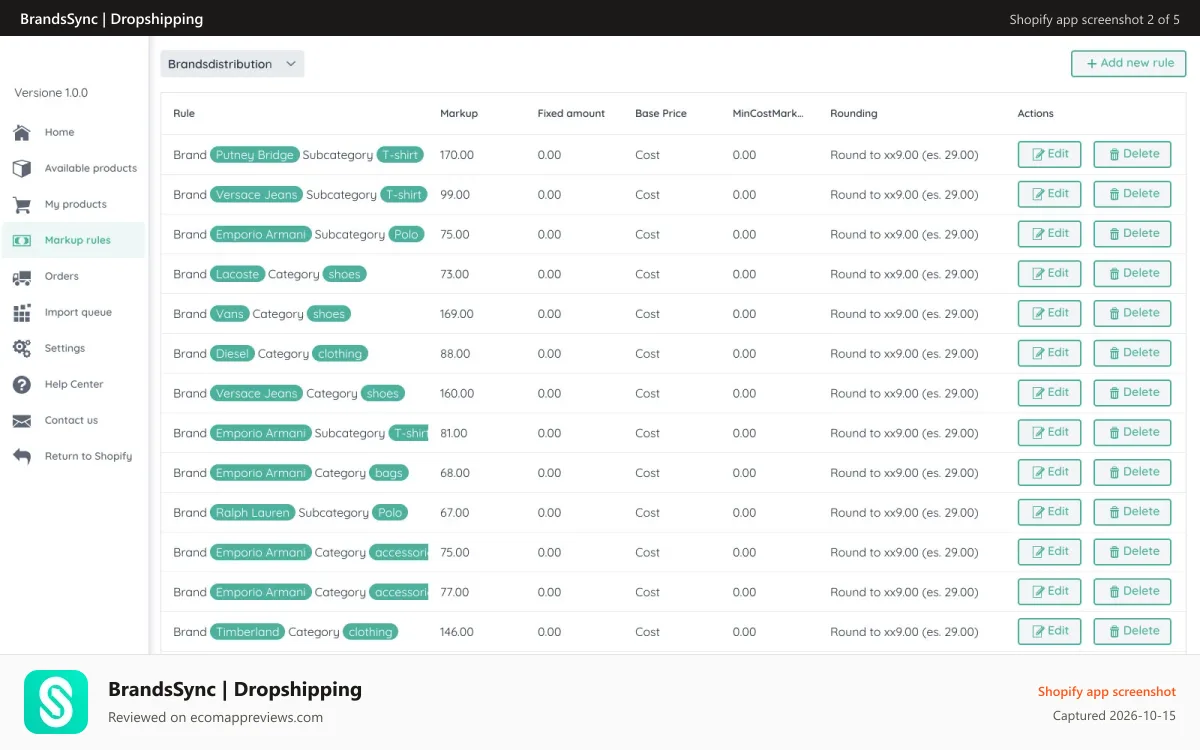Delete the rule with markup 81.00

point(1132,432)
